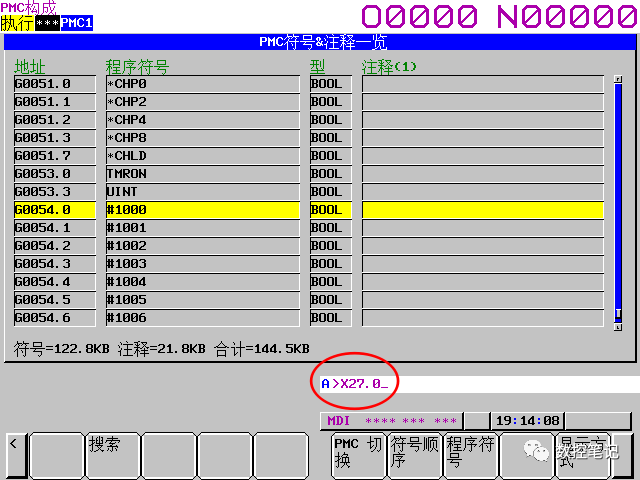Select the UINT symbol entry
The height and width of the screenshot is (480, 640).
pyautogui.click(x=203, y=192)
